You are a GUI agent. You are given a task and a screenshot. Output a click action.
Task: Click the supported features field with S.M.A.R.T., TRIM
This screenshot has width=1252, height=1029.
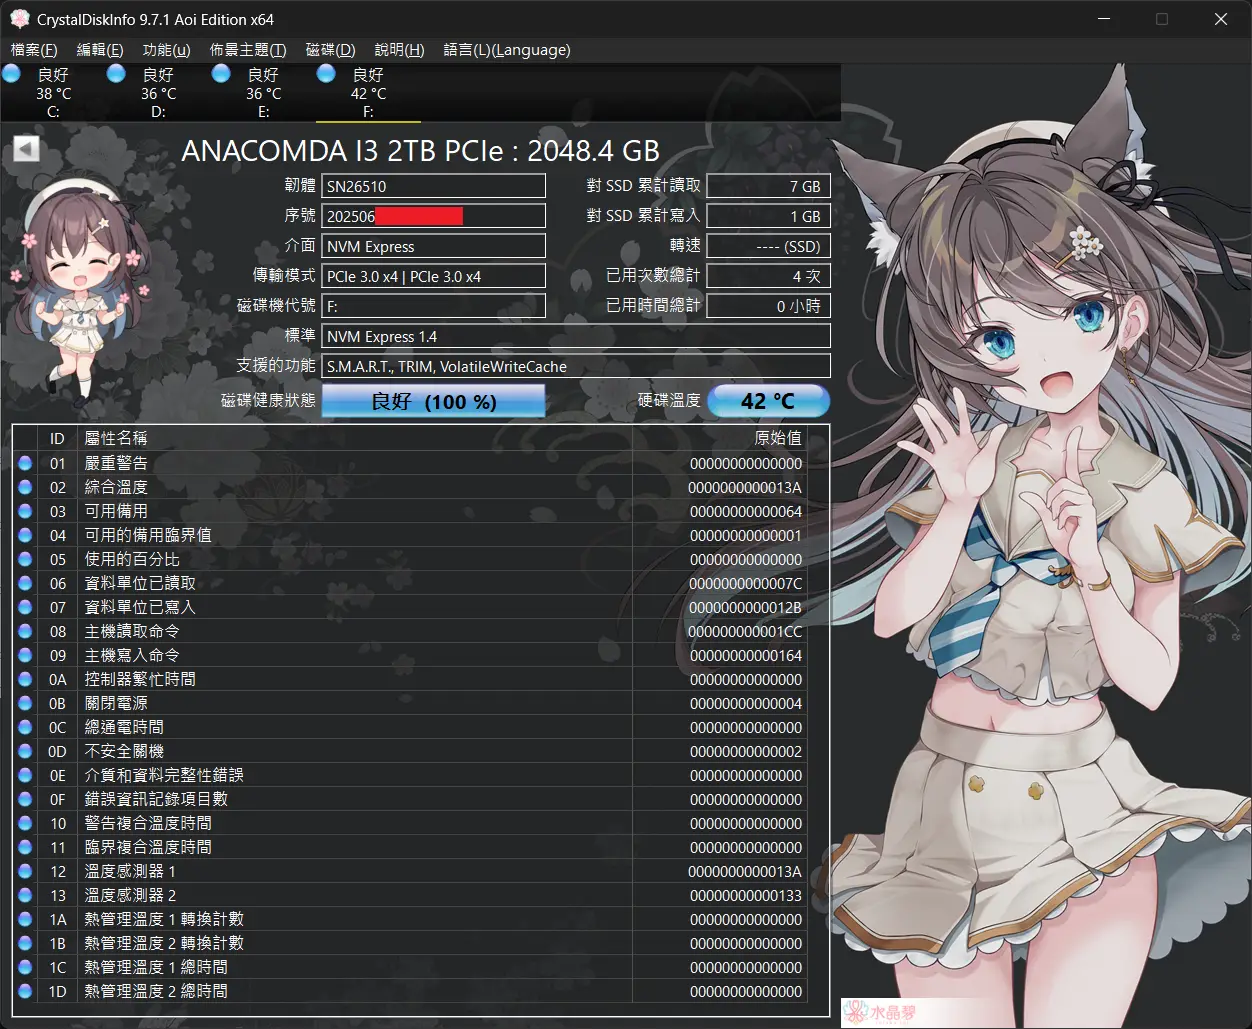click(576, 366)
